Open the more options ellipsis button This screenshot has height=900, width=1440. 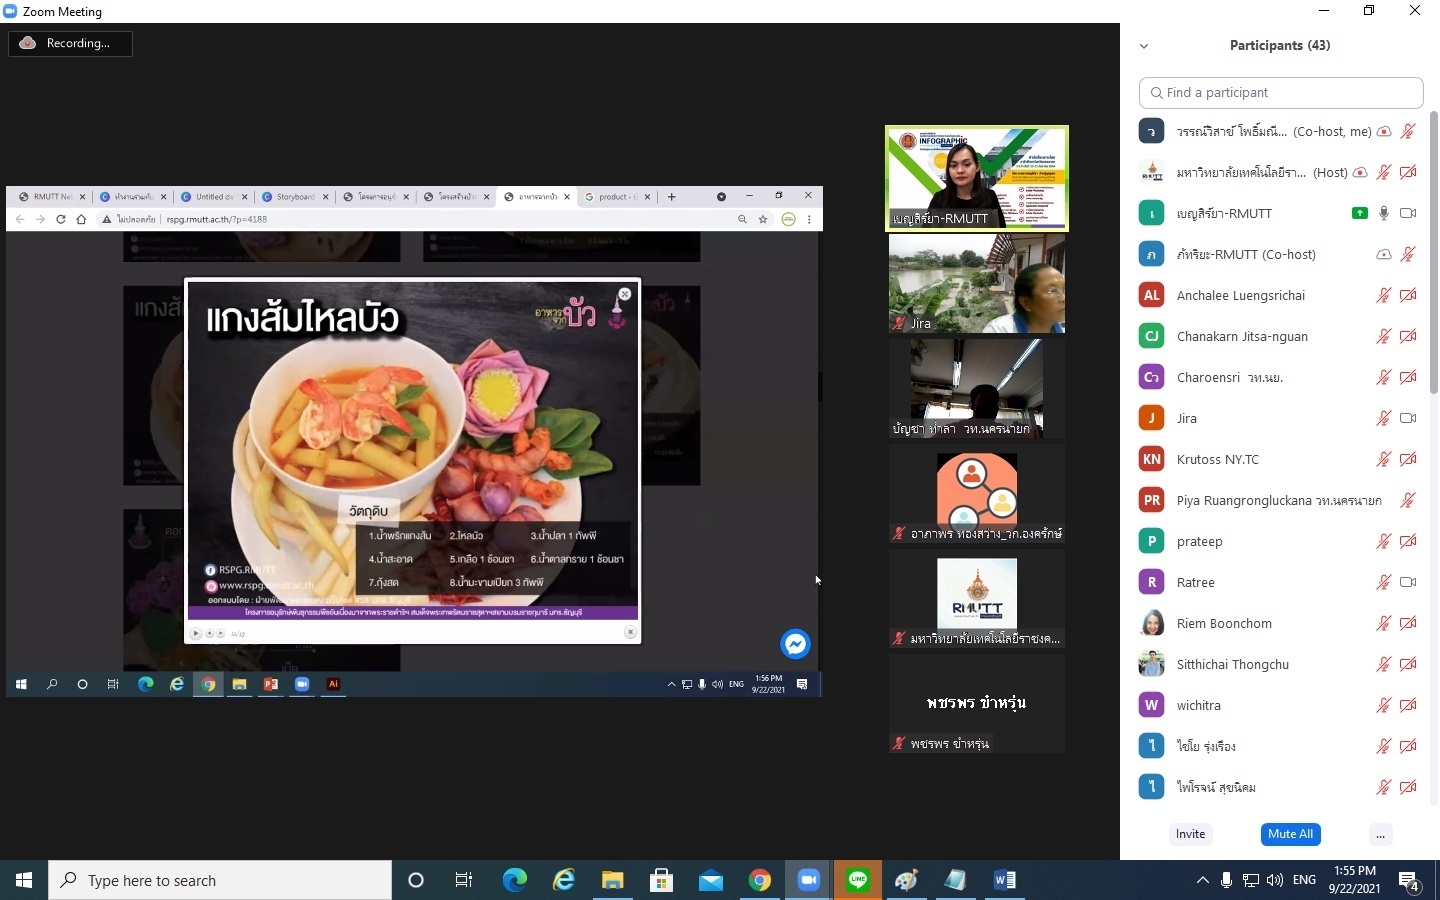tap(1380, 834)
